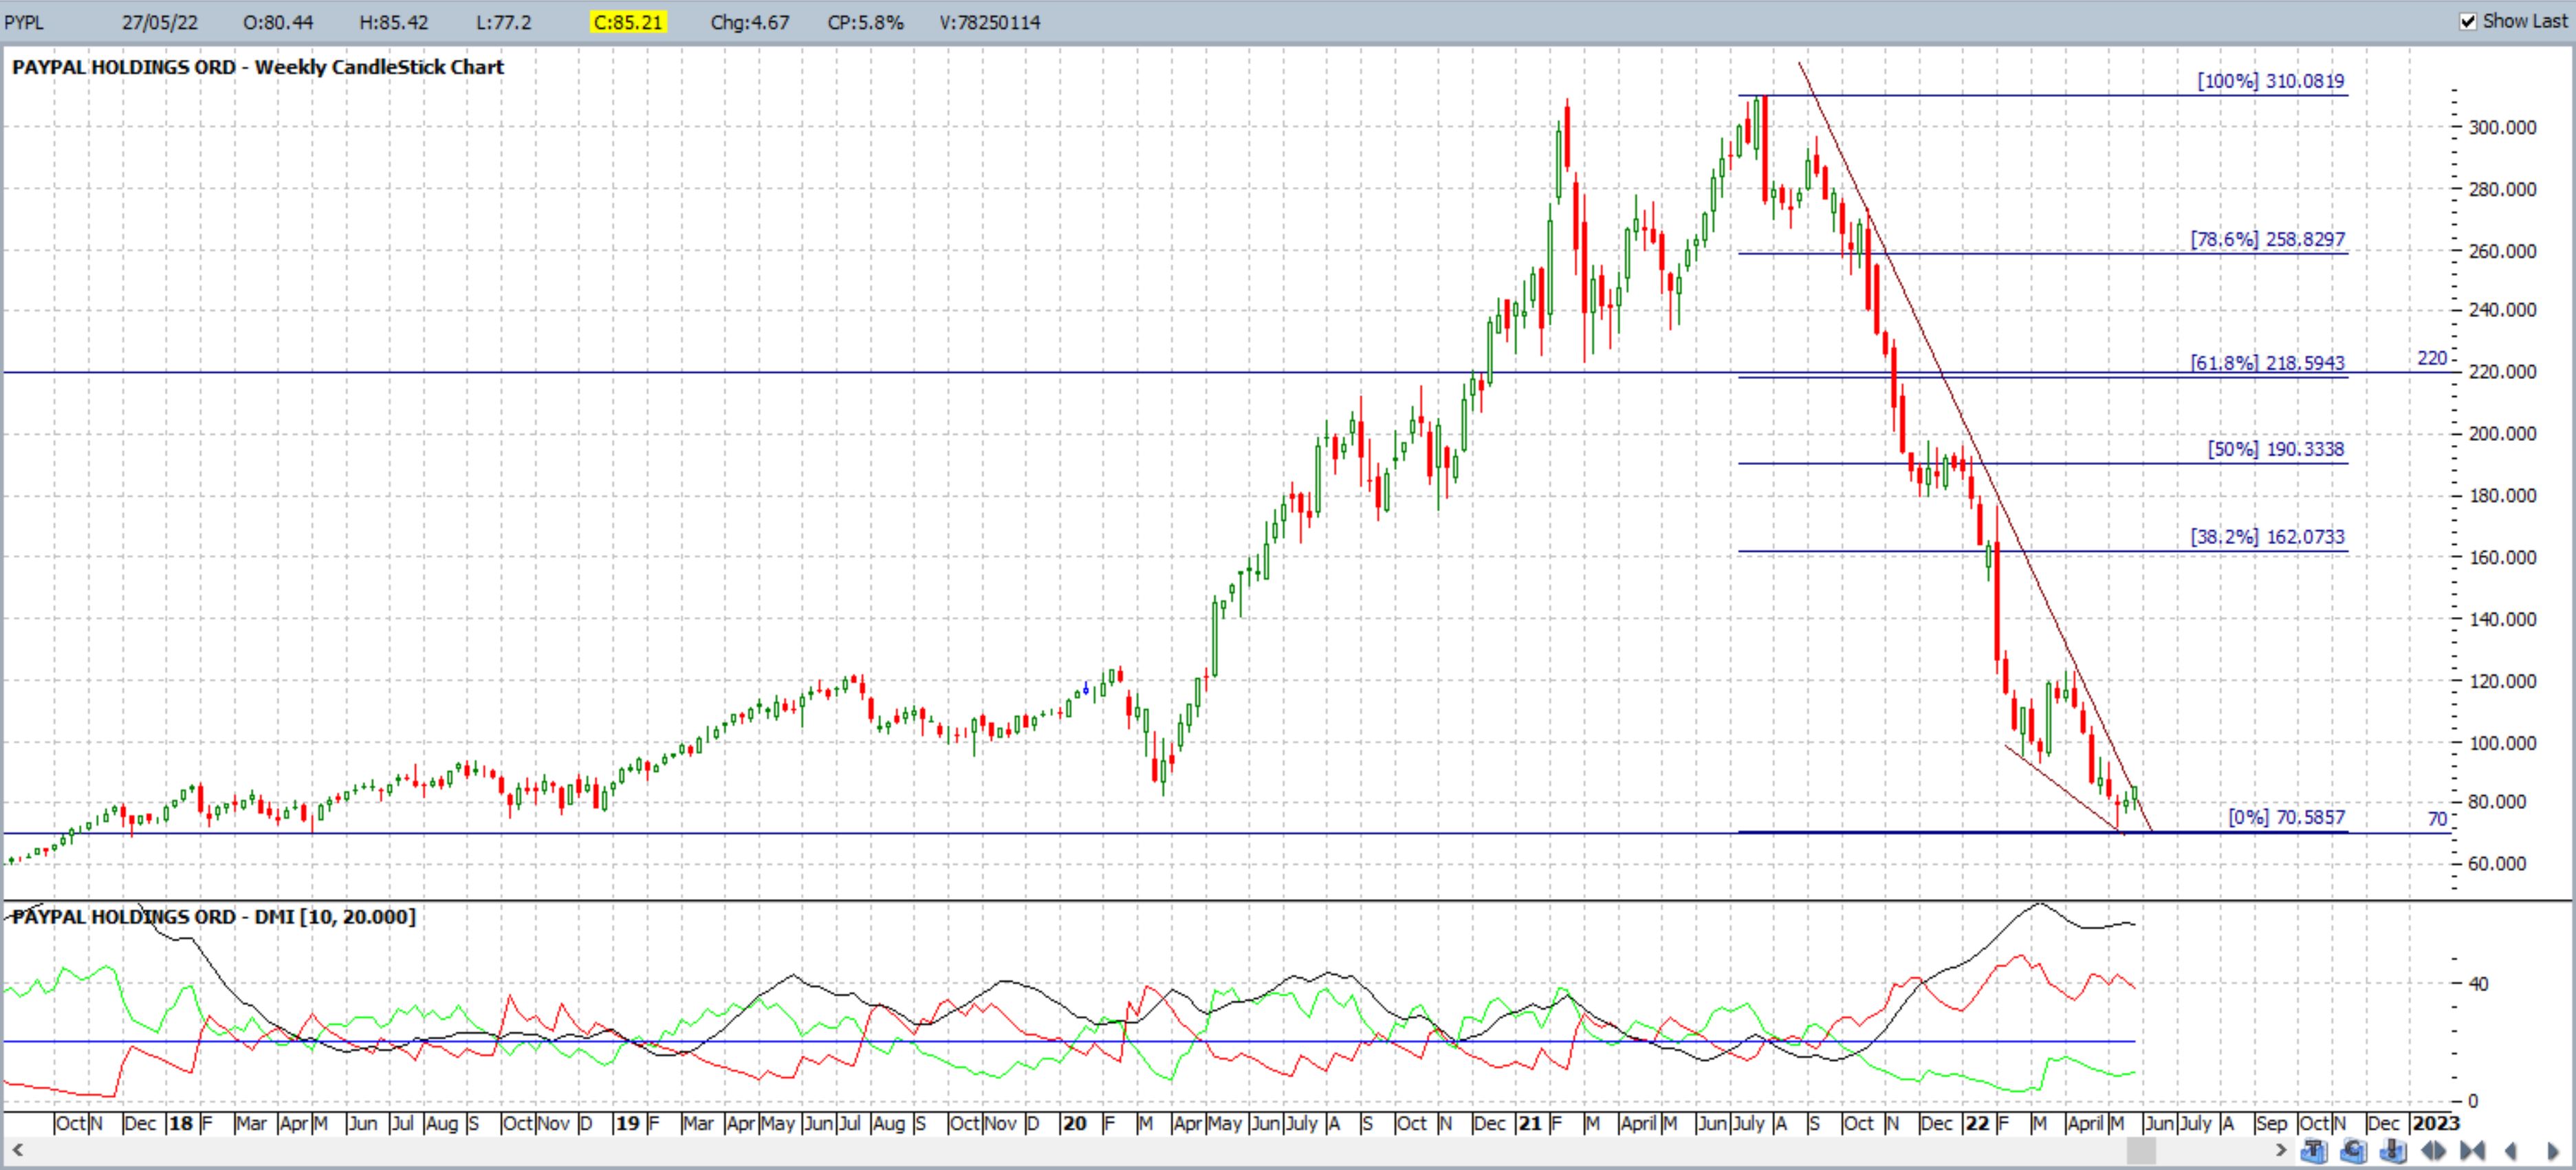Screen dimensions: 2576x1170
Task: Click the horizontal scrollbar right arrow
Action: coord(2281,1151)
